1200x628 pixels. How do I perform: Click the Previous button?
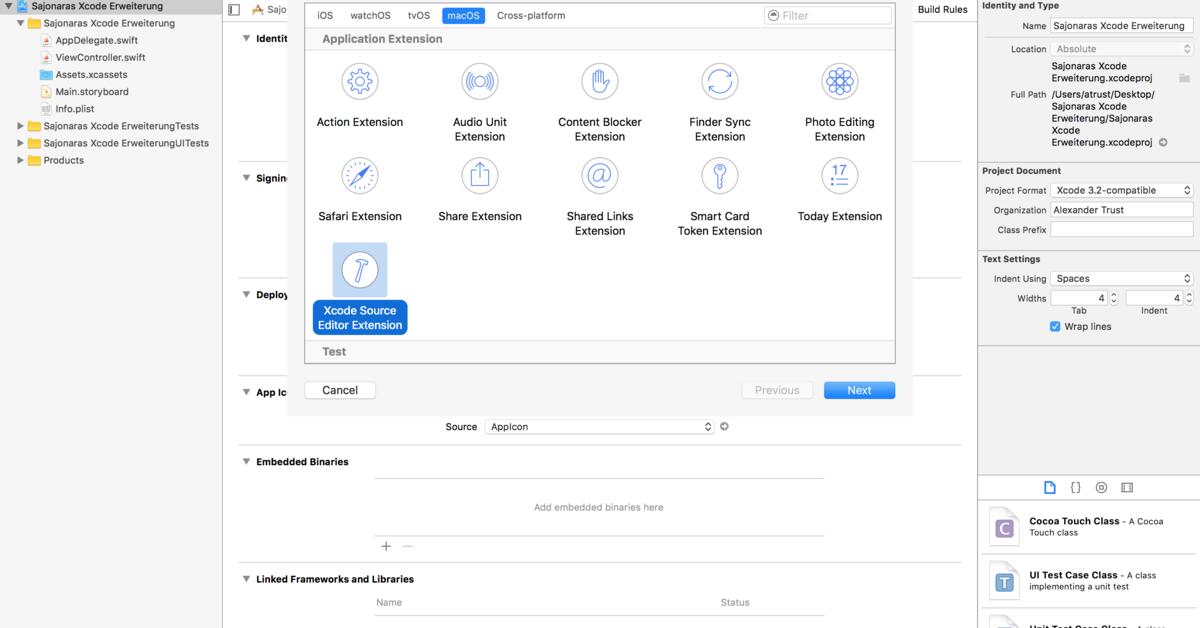click(x=777, y=390)
